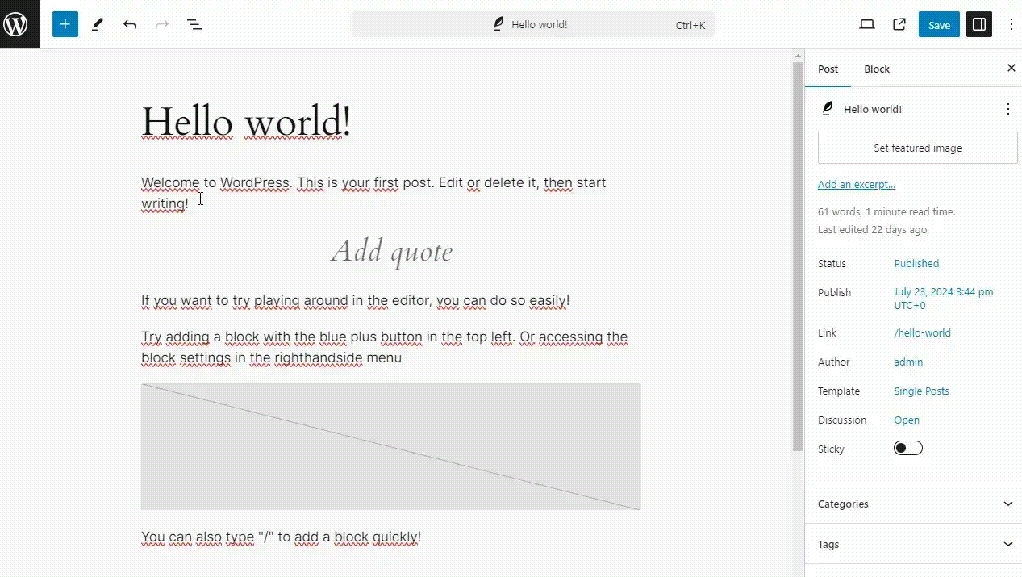Viewport: 1022px width, 577px height.
Task: Edit the /hello-world link
Action: click(922, 333)
